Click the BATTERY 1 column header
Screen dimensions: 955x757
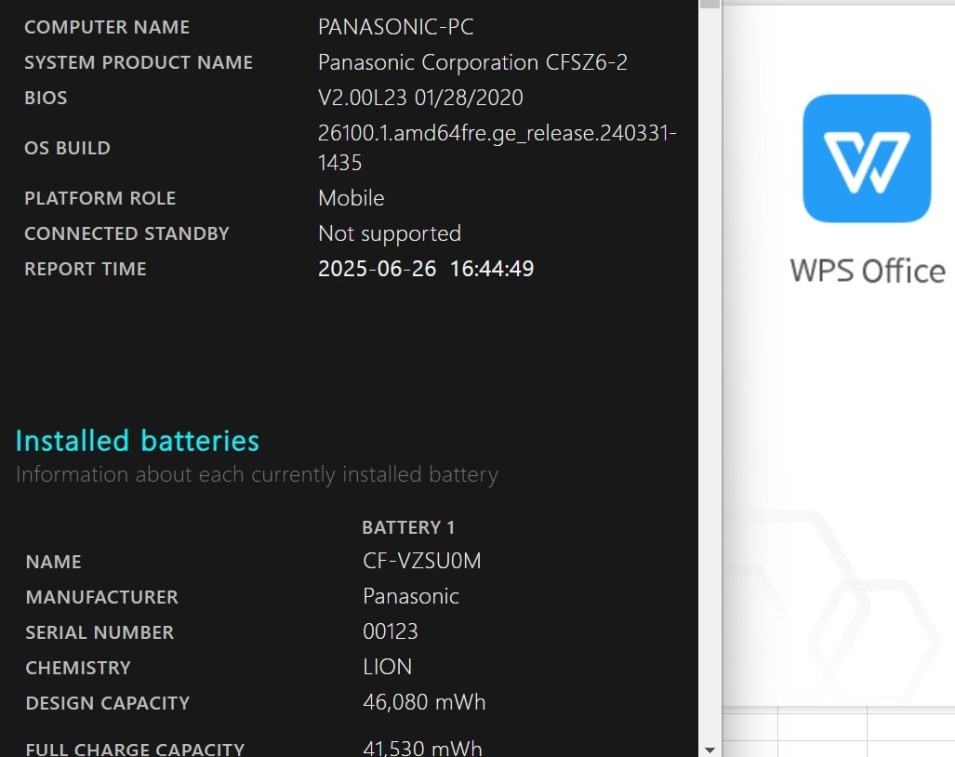[x=408, y=527]
